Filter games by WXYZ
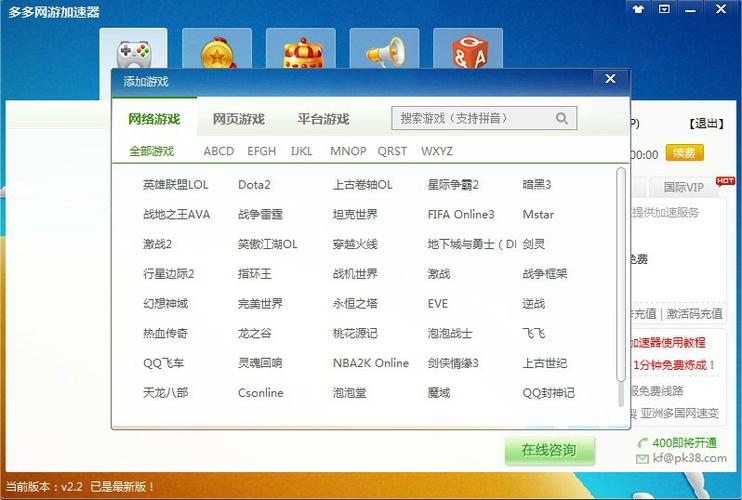The height and width of the screenshot is (500, 742). click(x=437, y=151)
